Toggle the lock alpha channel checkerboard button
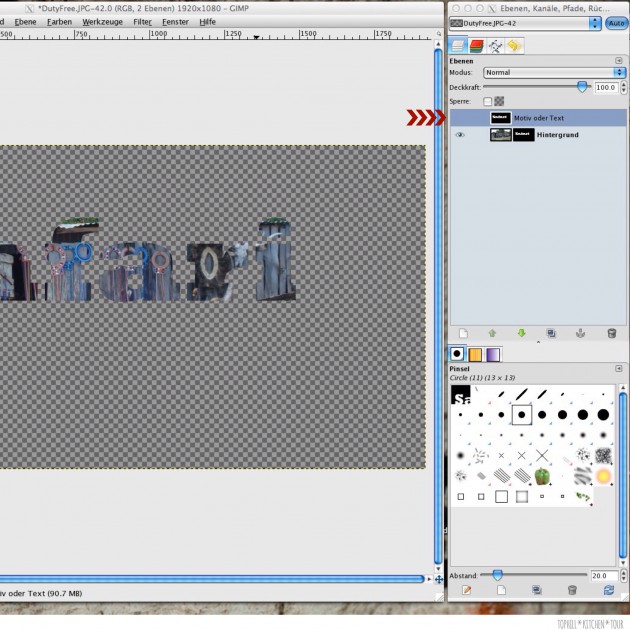This screenshot has width=630, height=630. click(499, 101)
